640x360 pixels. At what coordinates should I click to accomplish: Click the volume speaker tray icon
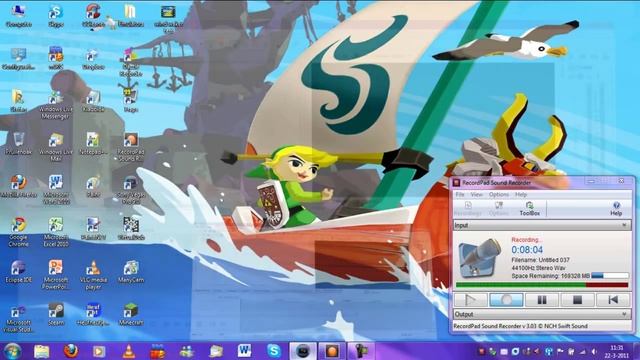[594, 351]
